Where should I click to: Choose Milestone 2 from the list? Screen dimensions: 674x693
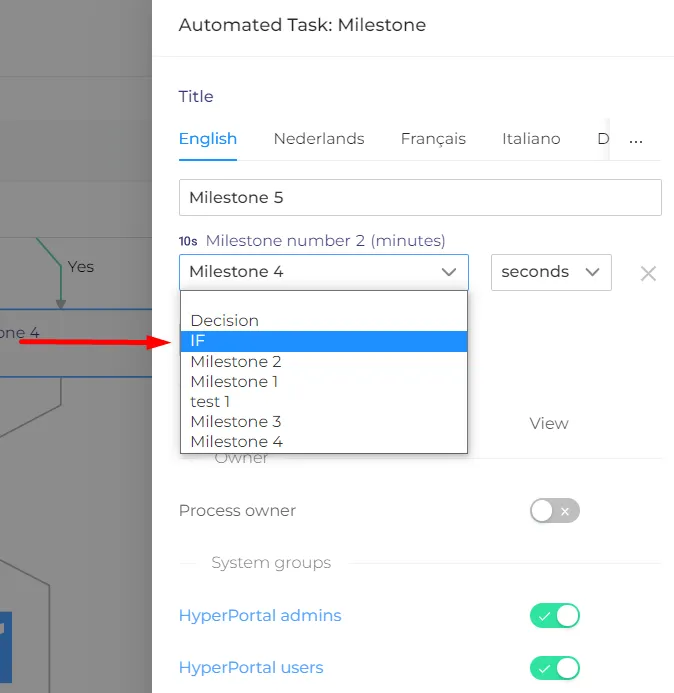(324, 362)
